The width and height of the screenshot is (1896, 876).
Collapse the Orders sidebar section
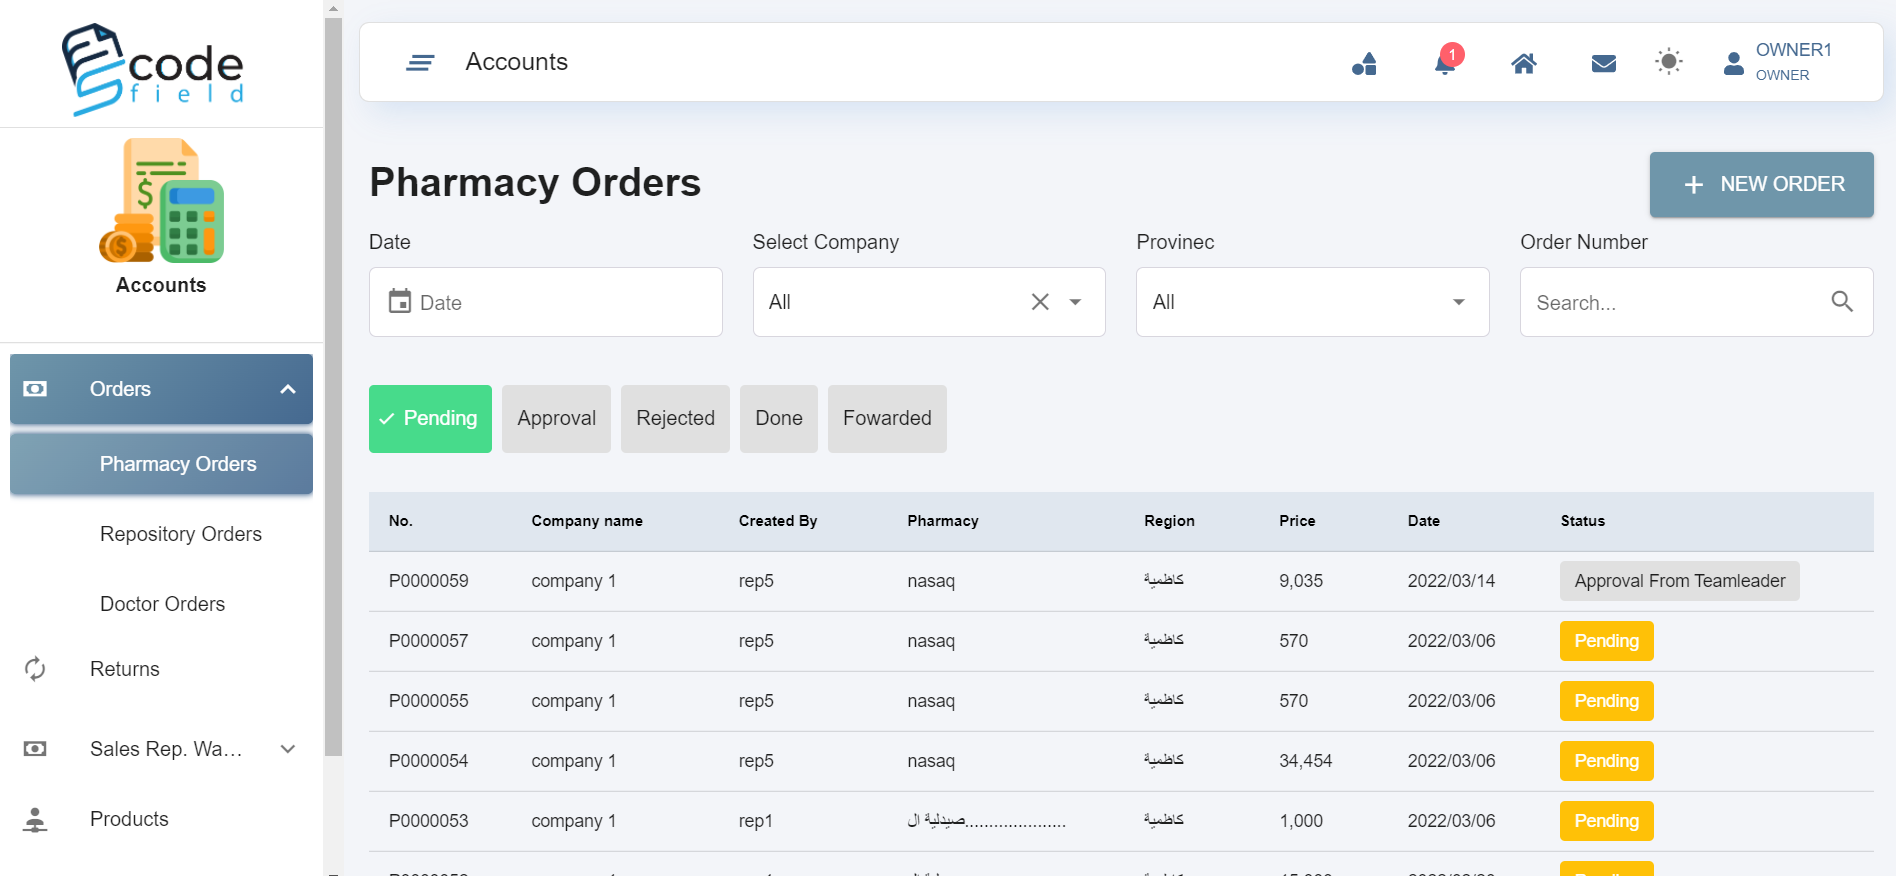(287, 389)
